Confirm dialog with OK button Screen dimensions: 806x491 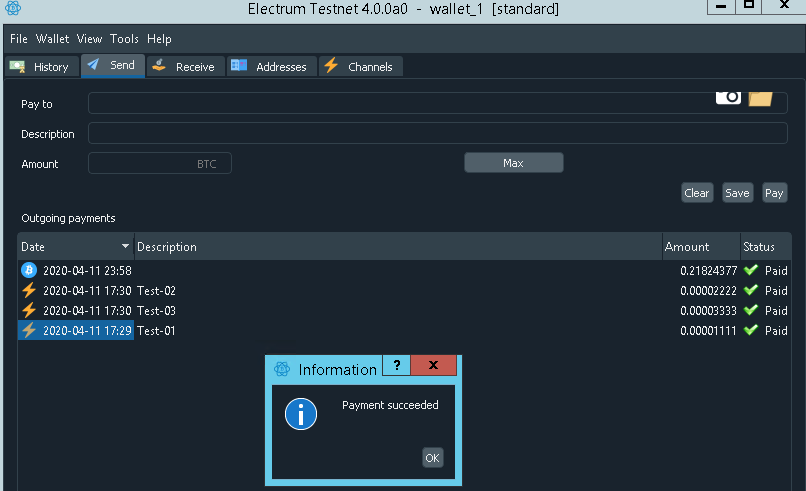pyautogui.click(x=432, y=458)
